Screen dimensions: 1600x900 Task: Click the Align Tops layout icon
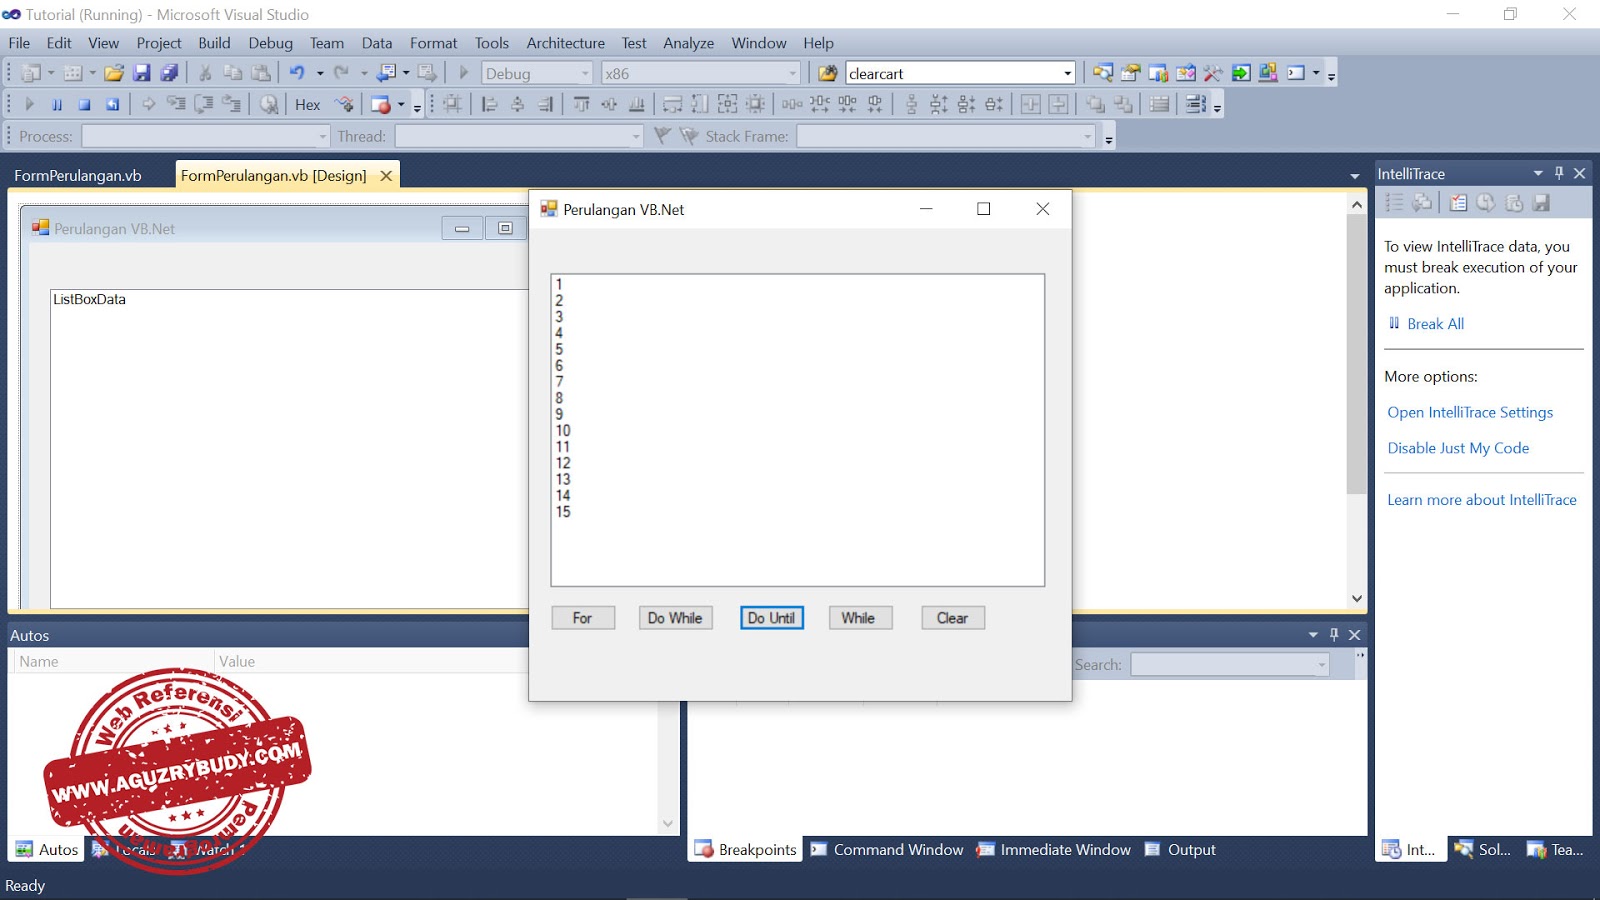tap(581, 104)
